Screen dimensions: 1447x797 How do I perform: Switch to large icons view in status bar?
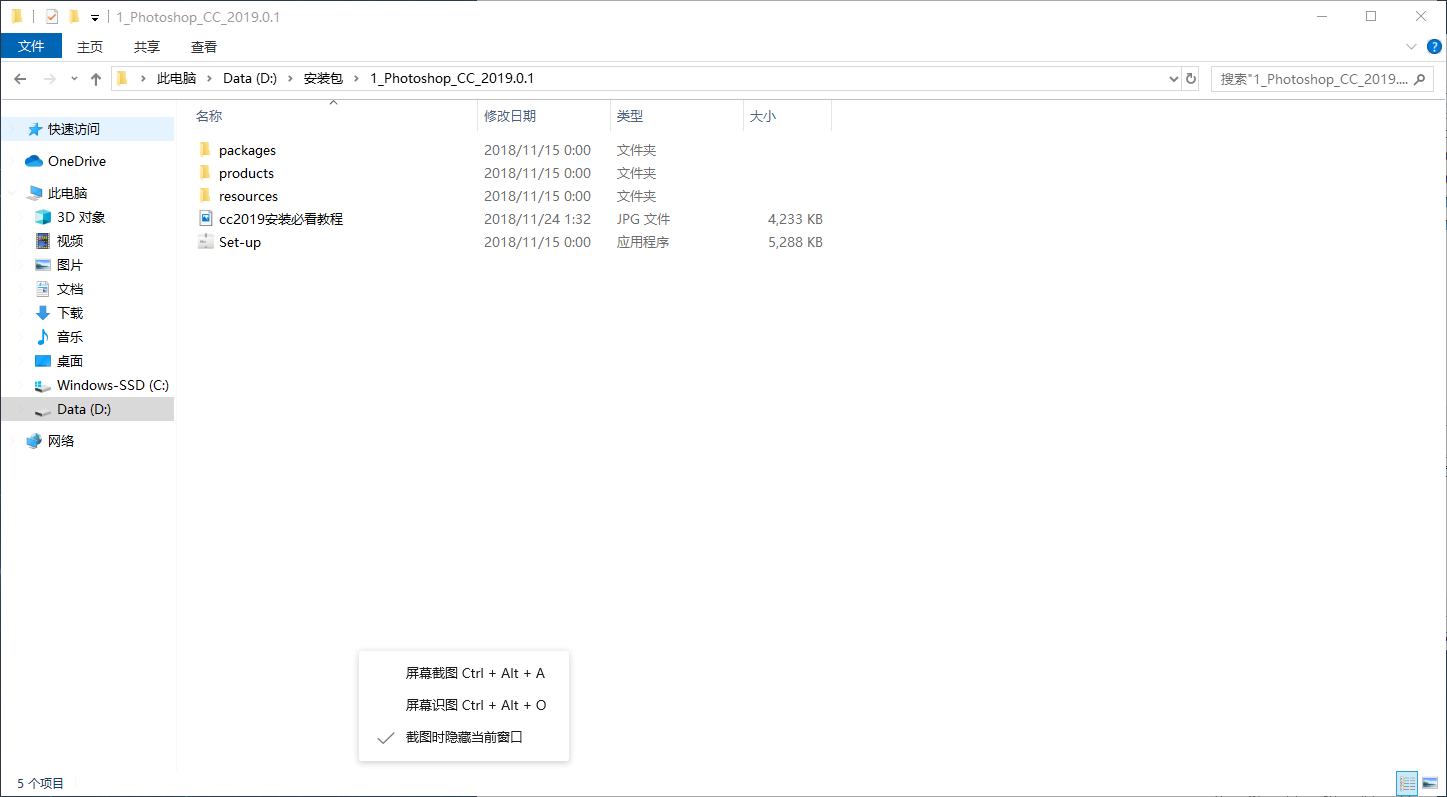pyautogui.click(x=1429, y=783)
